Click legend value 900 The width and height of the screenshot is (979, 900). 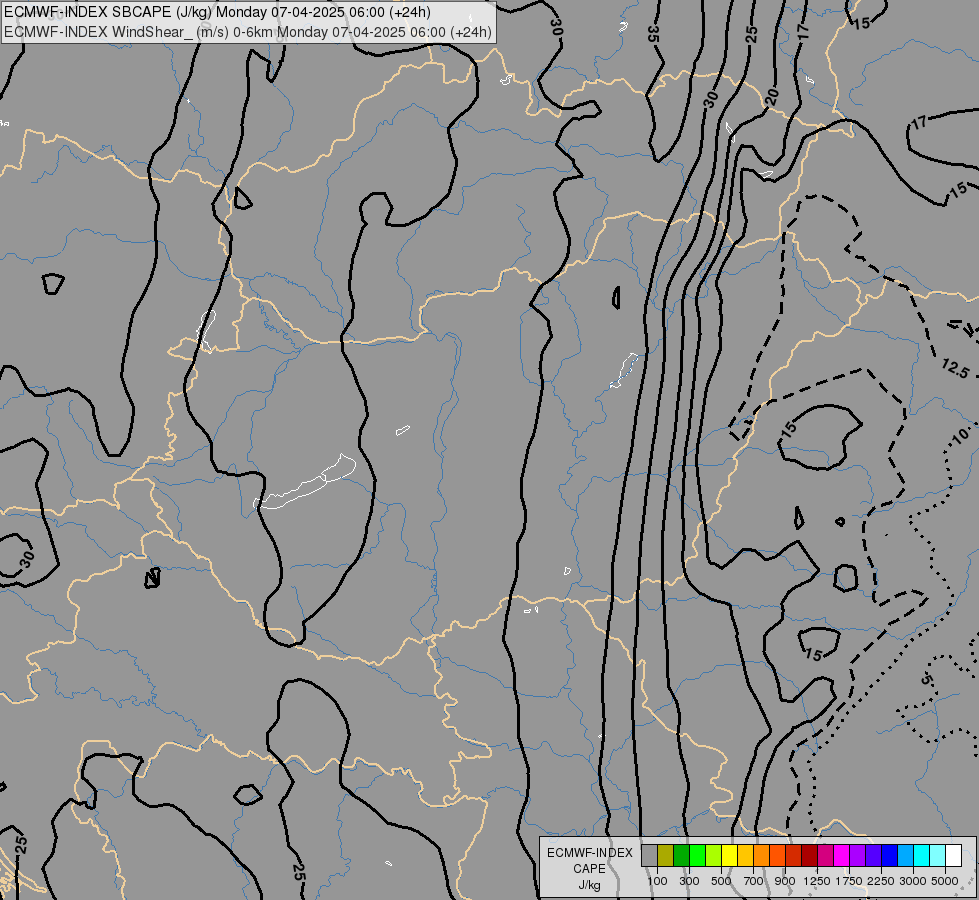785,881
